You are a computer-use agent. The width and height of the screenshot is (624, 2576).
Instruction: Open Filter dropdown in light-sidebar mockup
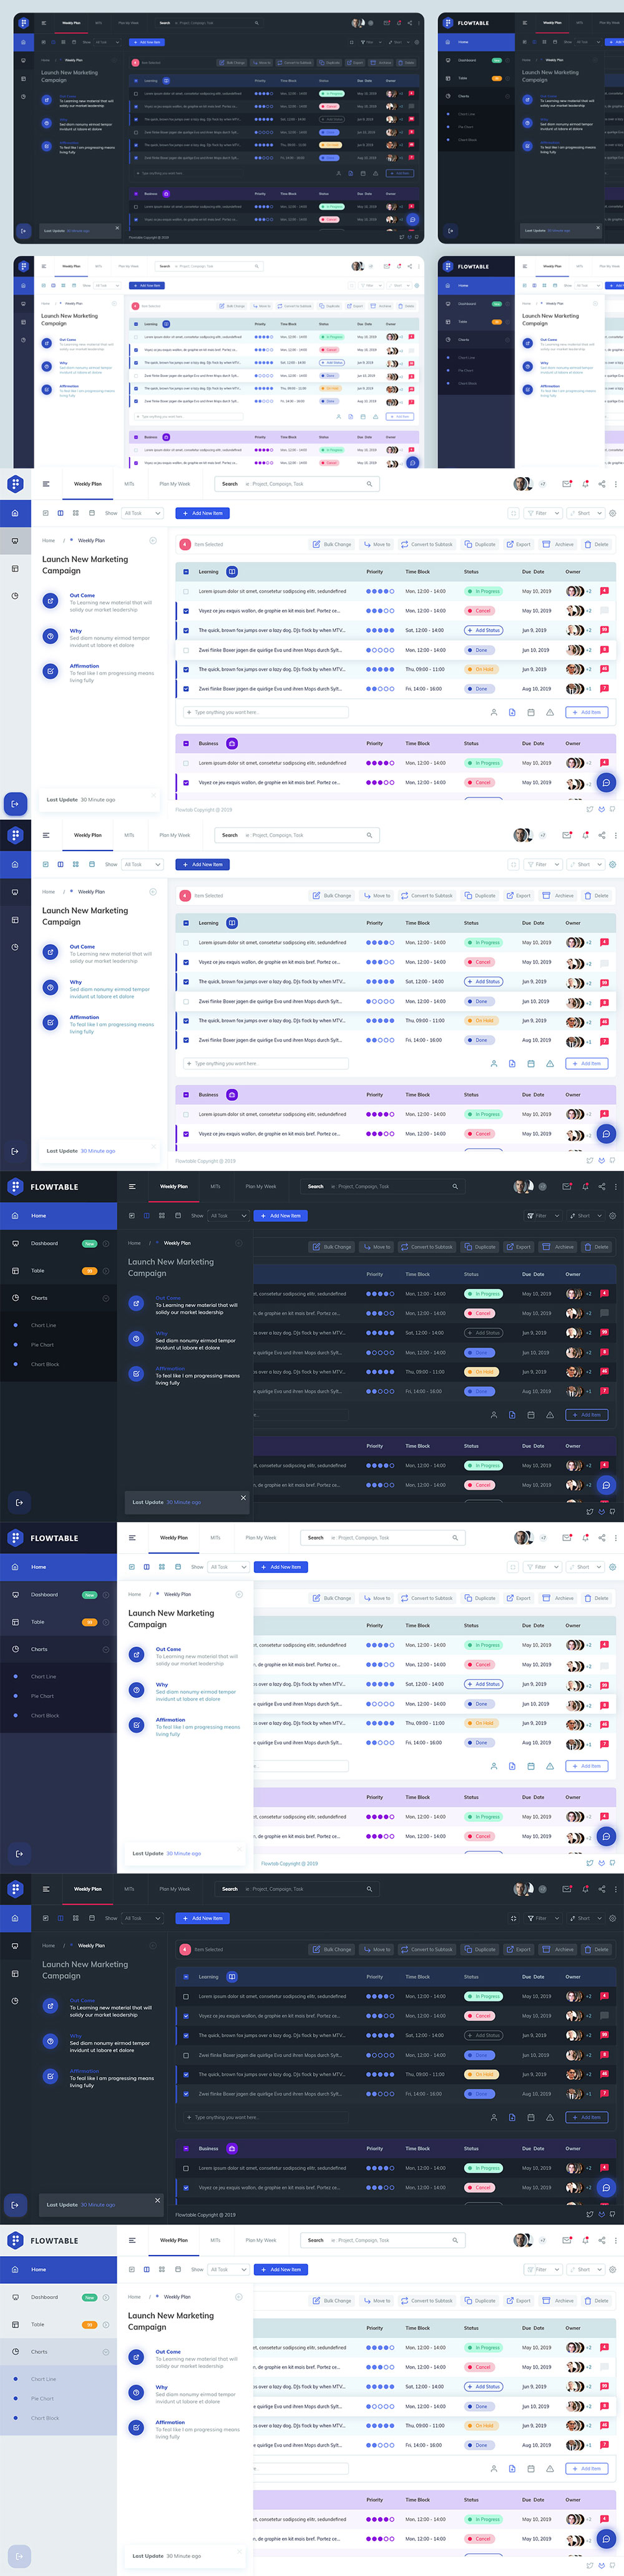(543, 2269)
